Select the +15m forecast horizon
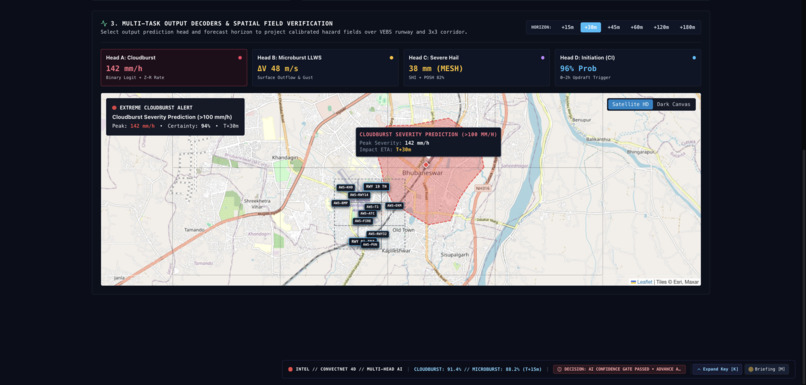Viewport: 806px width, 385px height. (x=567, y=27)
